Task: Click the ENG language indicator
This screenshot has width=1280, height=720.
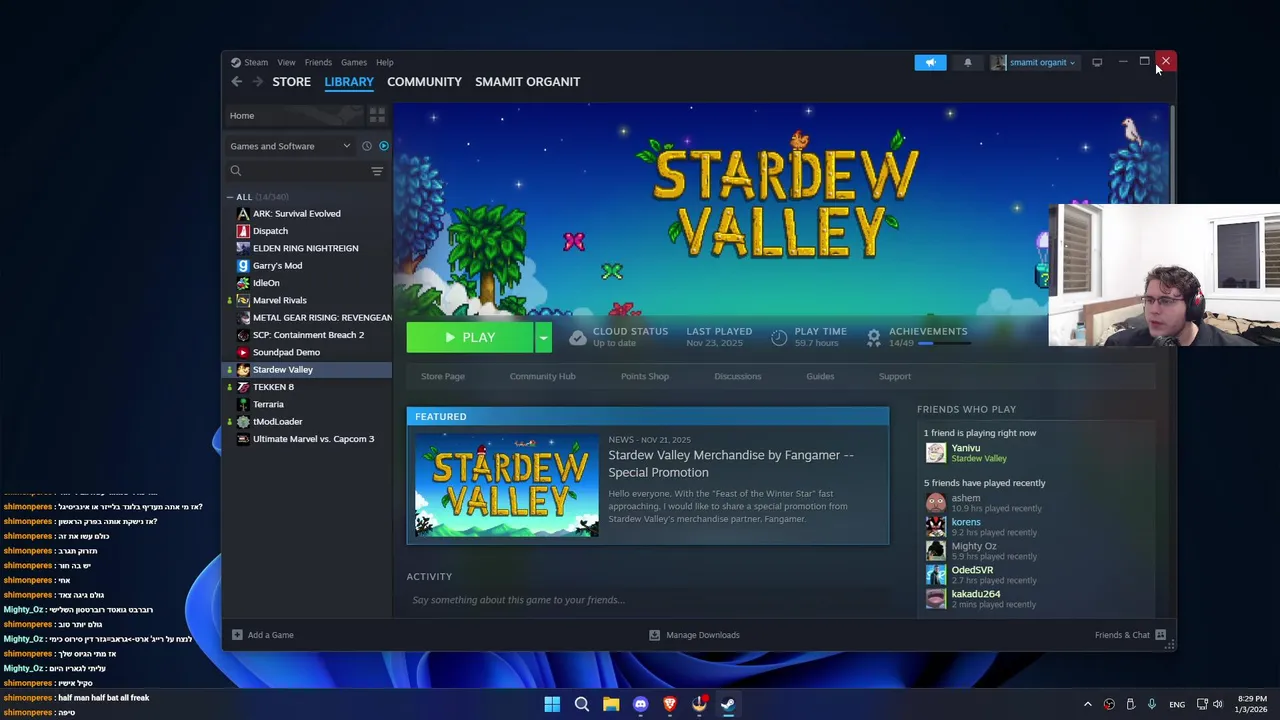Action: point(1177,704)
